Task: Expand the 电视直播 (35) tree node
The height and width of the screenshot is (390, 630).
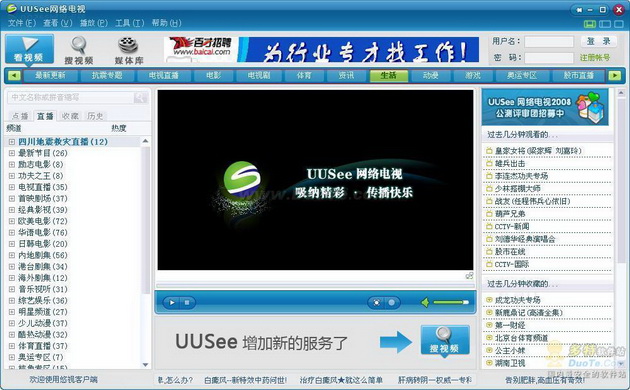Action: point(12,187)
